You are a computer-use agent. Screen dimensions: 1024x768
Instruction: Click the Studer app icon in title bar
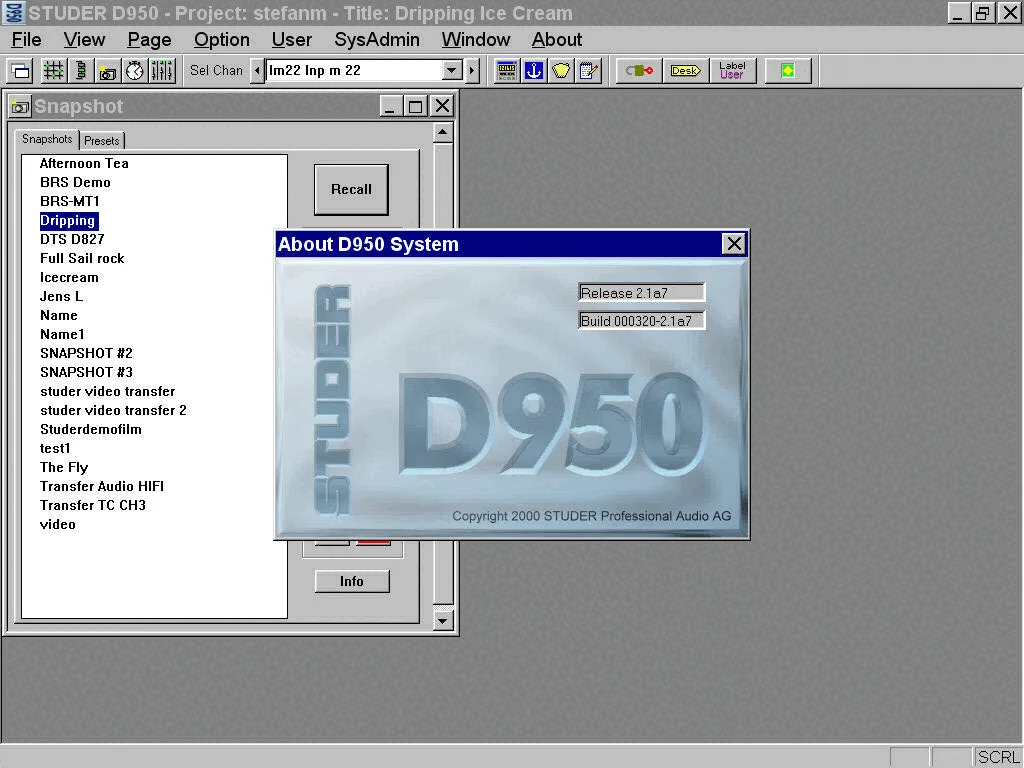[x=13, y=12]
